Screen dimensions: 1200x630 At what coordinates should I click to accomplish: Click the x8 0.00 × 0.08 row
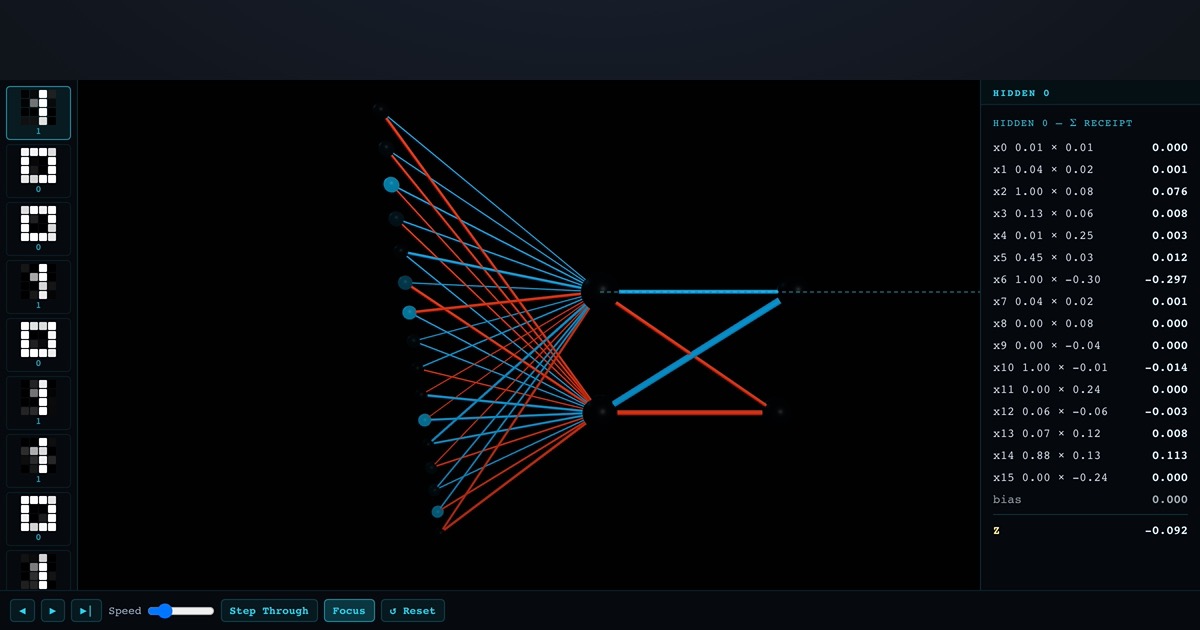coord(1090,323)
